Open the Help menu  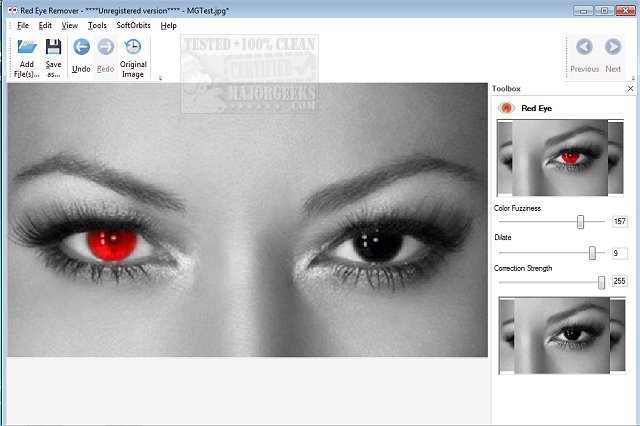[168, 26]
